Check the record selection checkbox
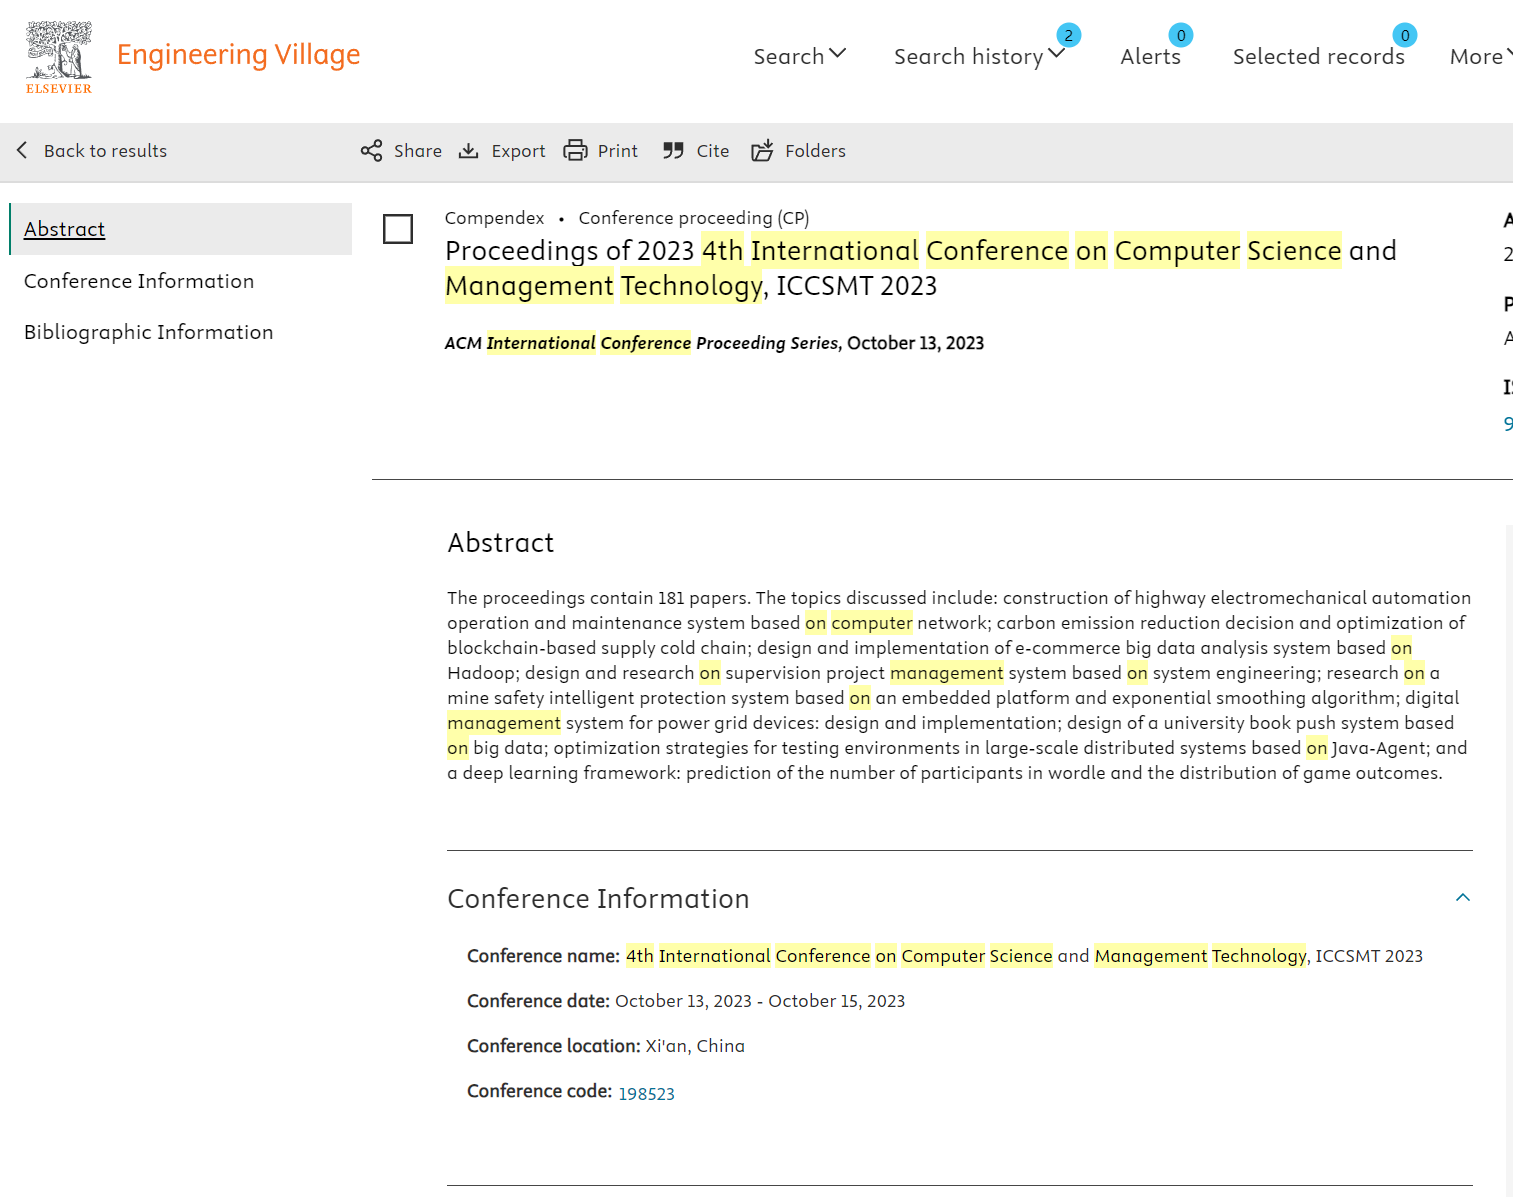 398,229
